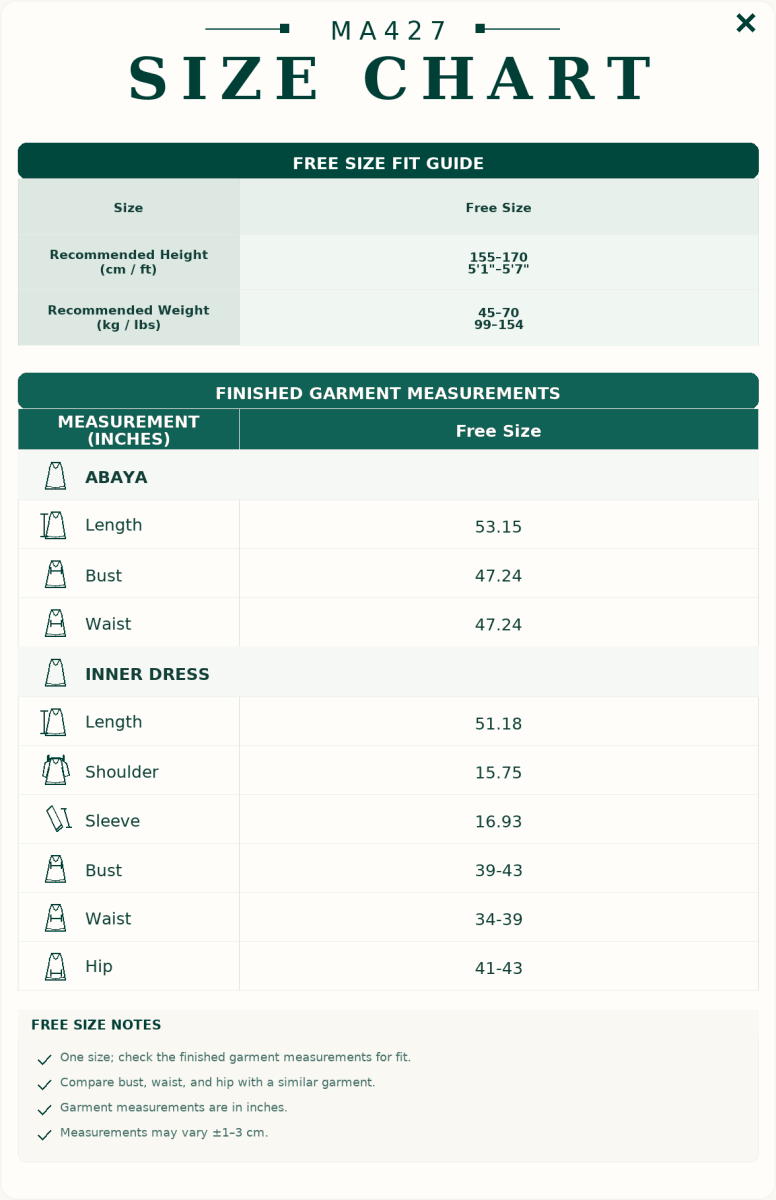Click the abaya Length measurement icon
Viewport: 776px width, 1200px height.
(x=53, y=525)
